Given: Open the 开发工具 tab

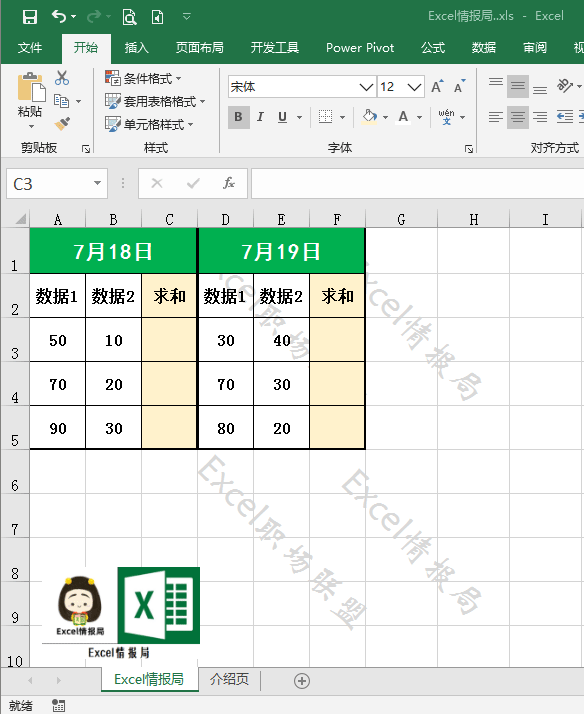Looking at the screenshot, I should pyautogui.click(x=274, y=47).
